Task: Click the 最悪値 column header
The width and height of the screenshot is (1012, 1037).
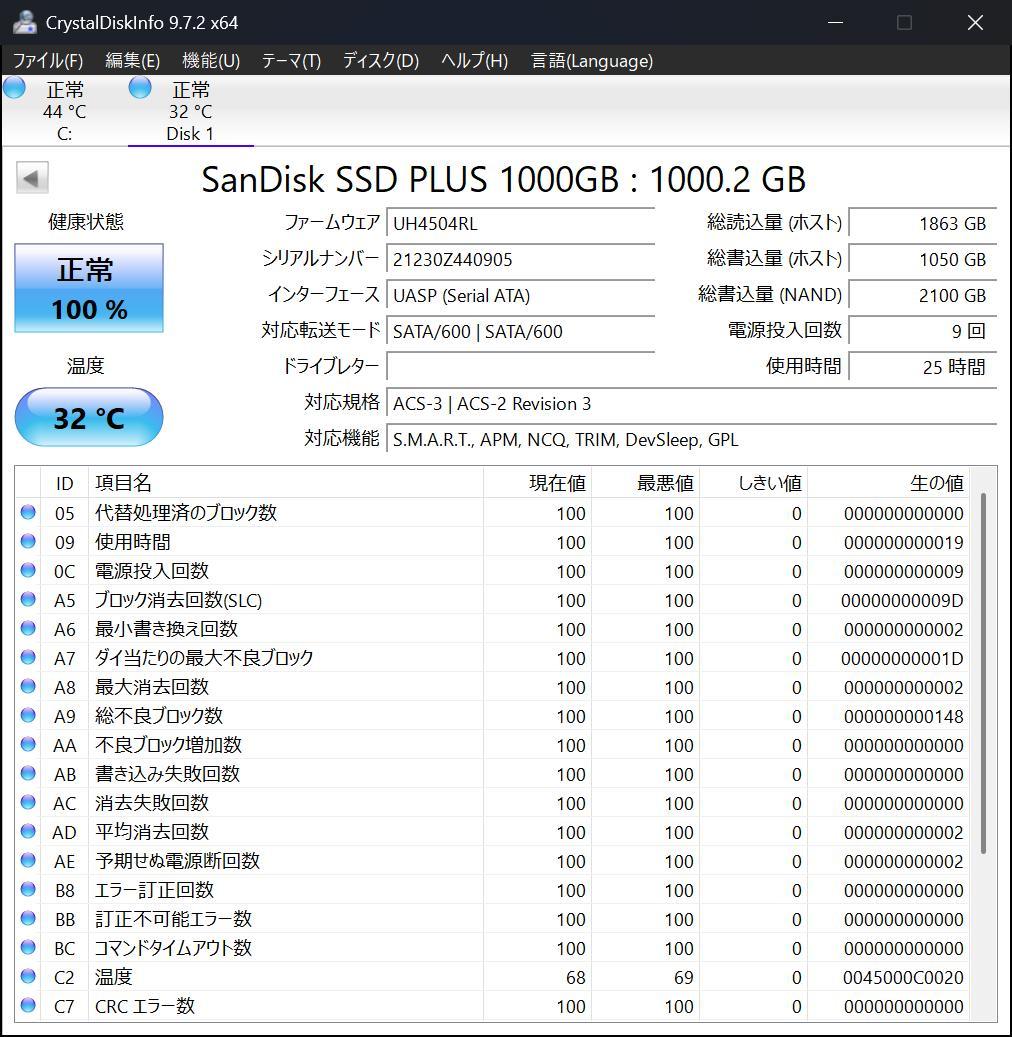Action: (645, 483)
